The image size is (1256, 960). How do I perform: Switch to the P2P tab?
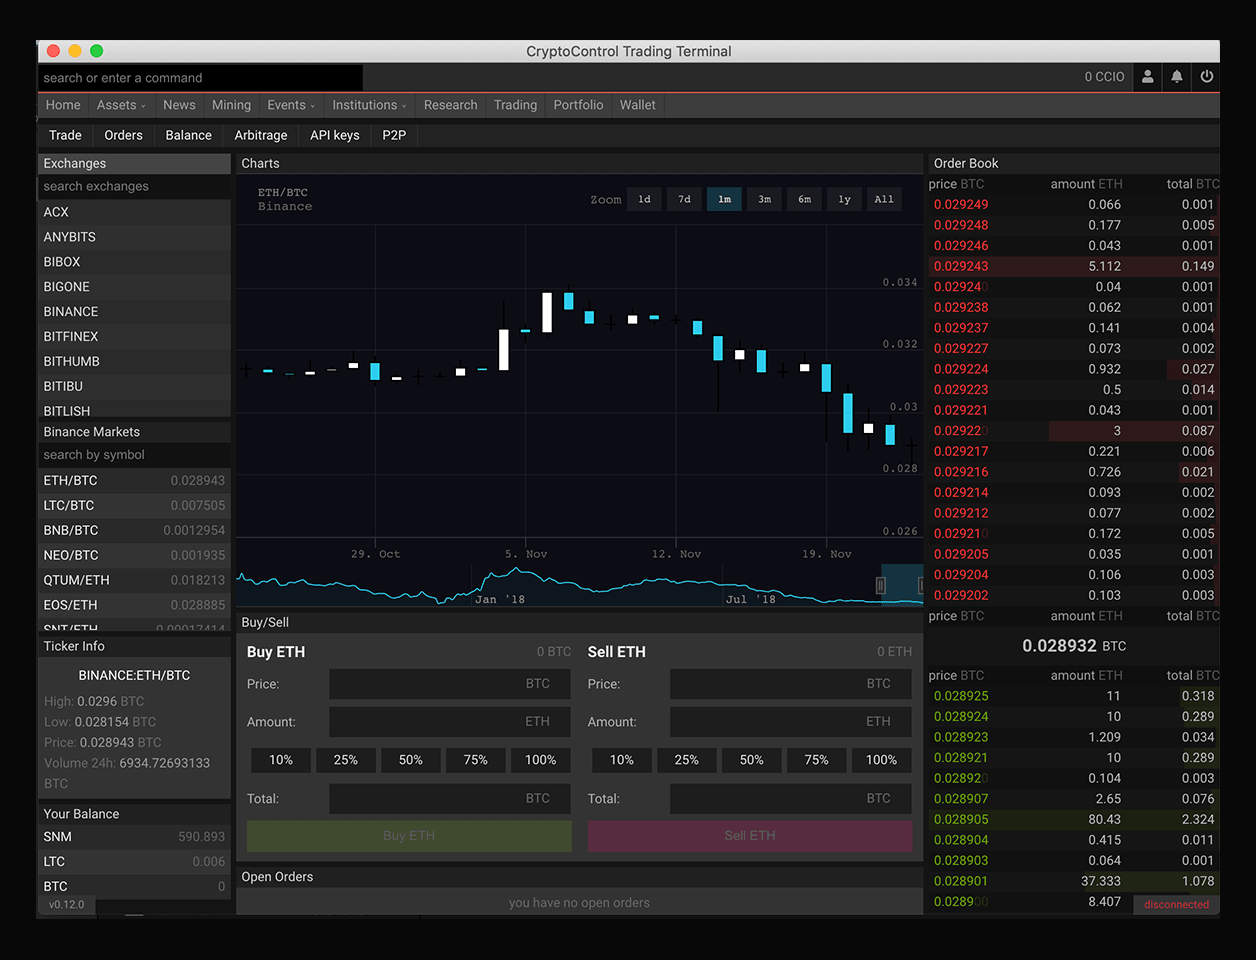(x=394, y=135)
